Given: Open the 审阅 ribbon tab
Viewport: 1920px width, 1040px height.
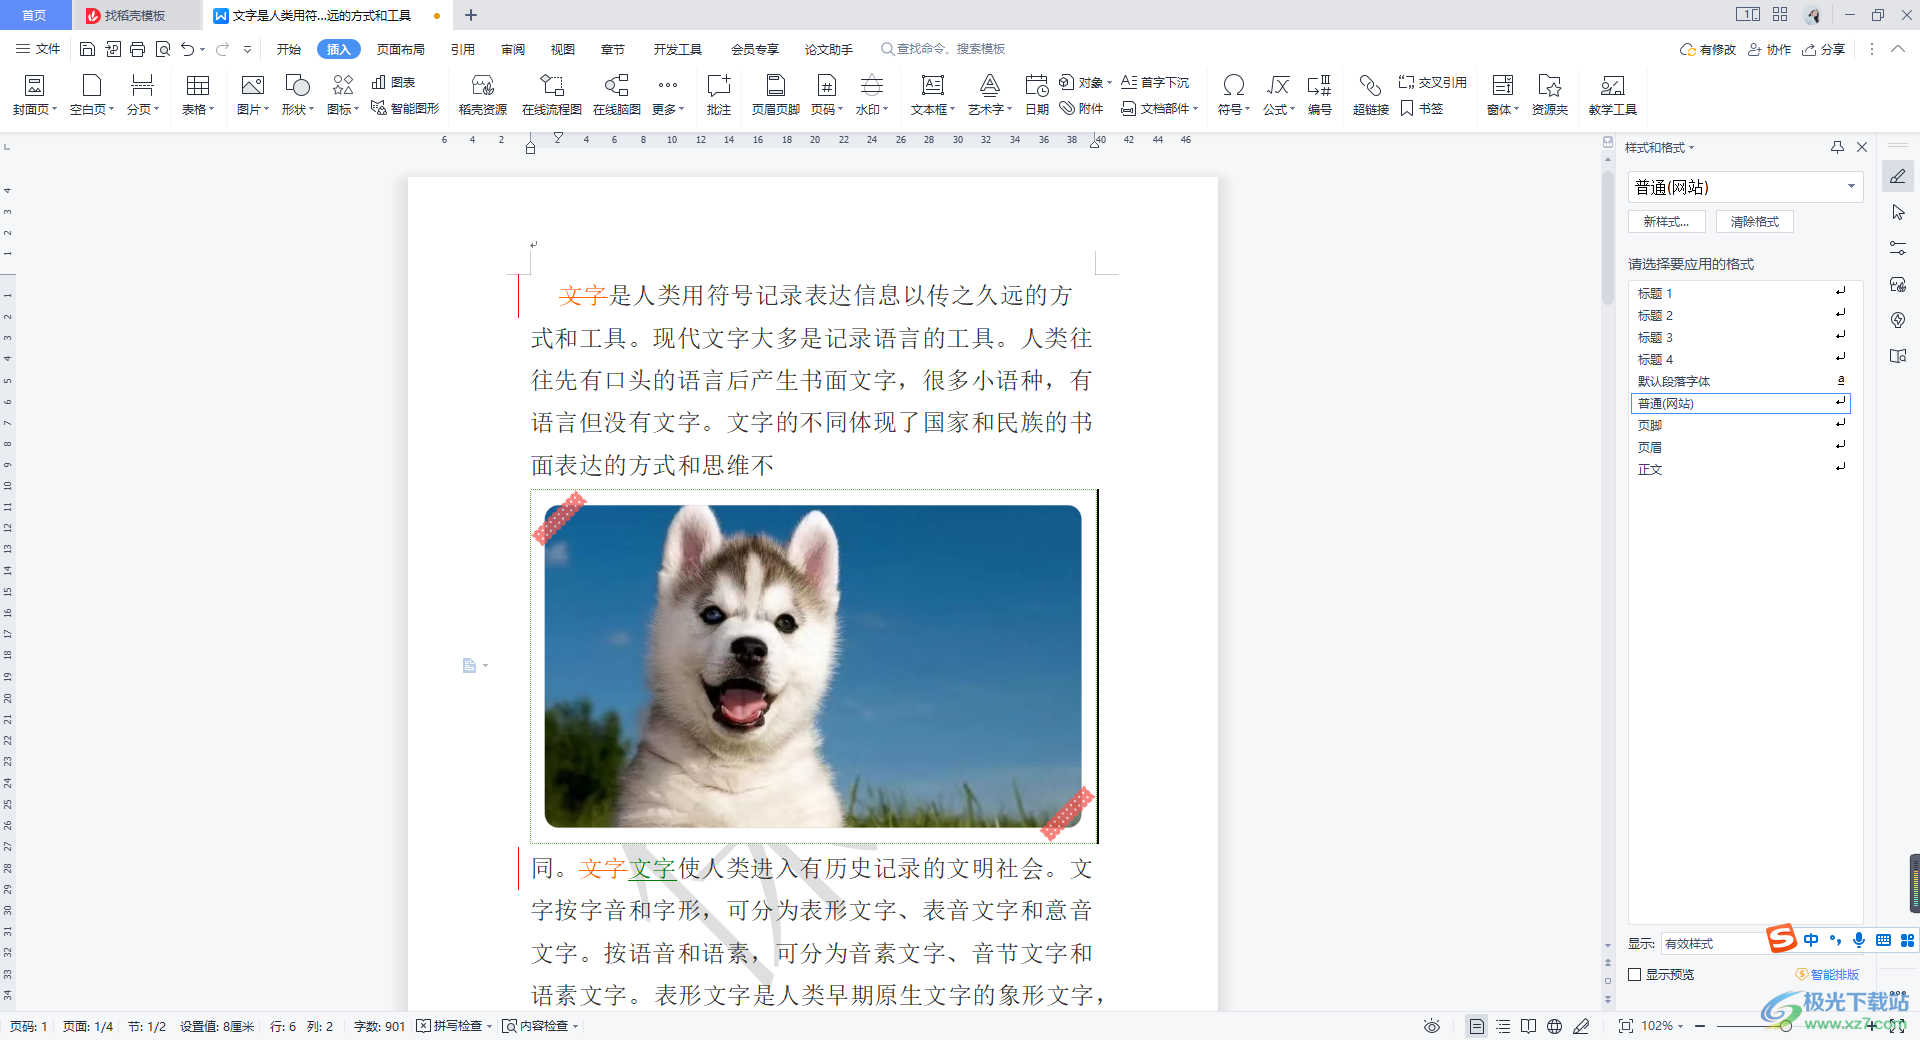Looking at the screenshot, I should pos(513,49).
